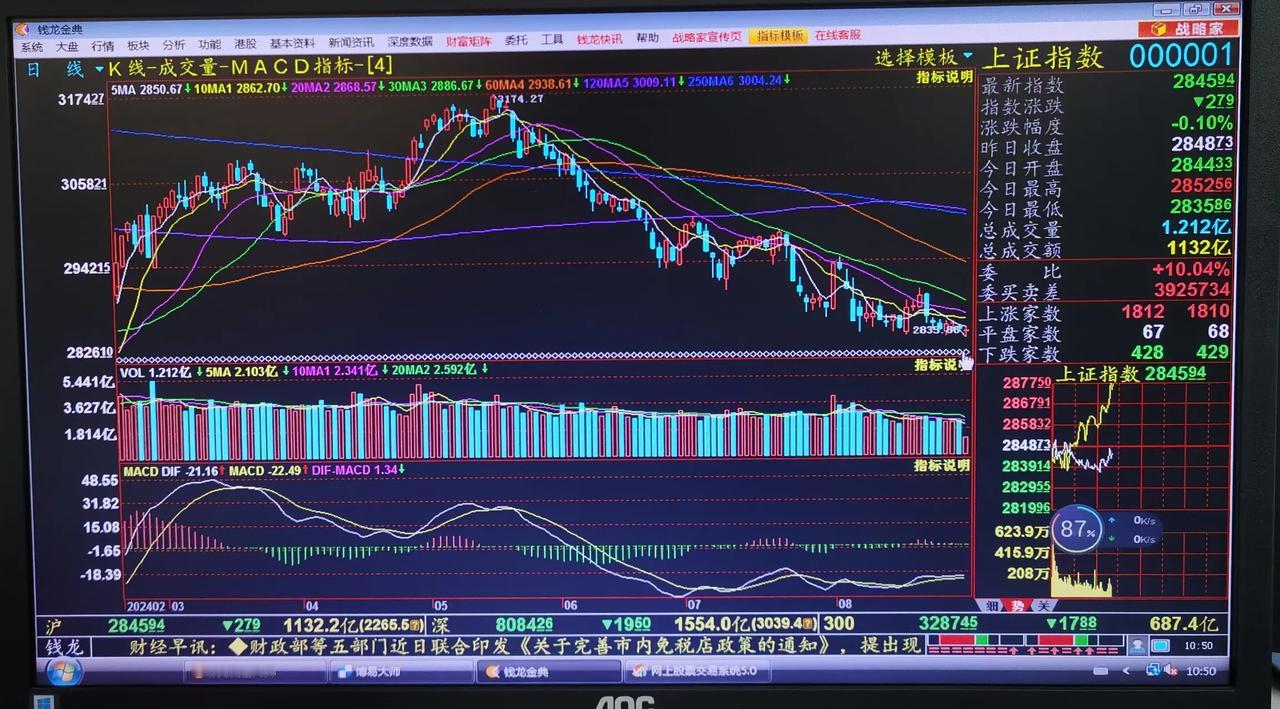Open 在线客服 online support
Viewport: 1280px width, 709px height.
click(x=837, y=35)
